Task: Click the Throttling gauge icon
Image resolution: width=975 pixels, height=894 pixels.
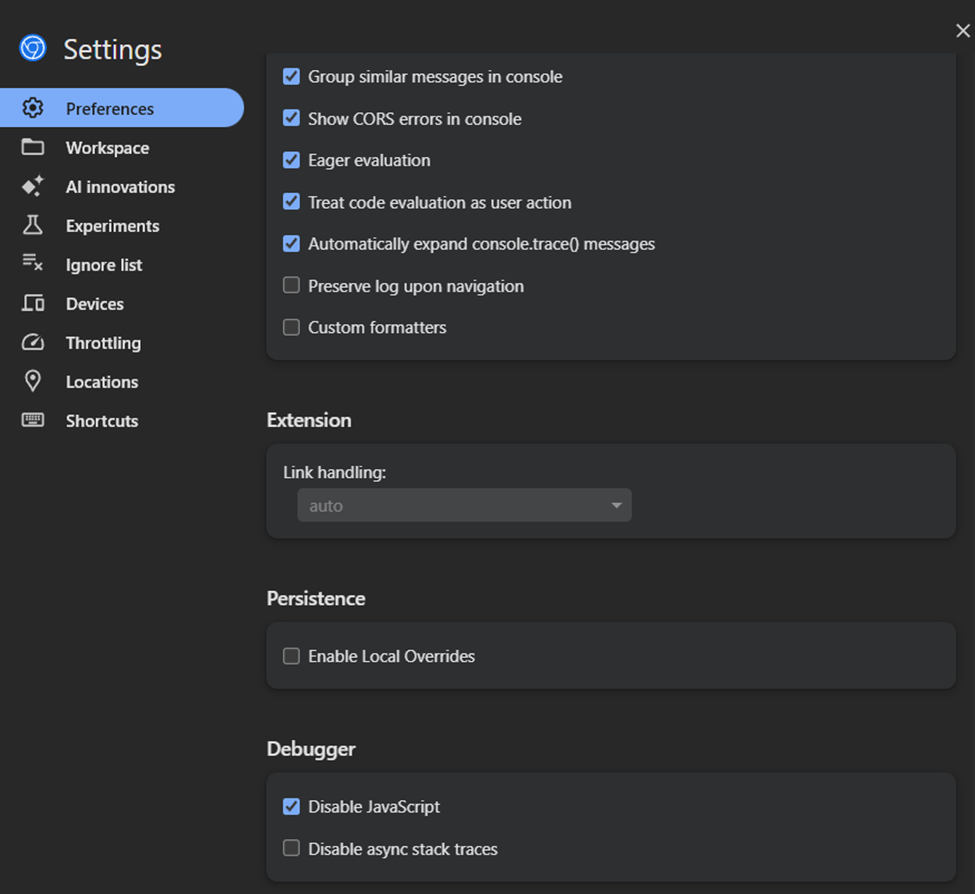Action: coord(33,342)
